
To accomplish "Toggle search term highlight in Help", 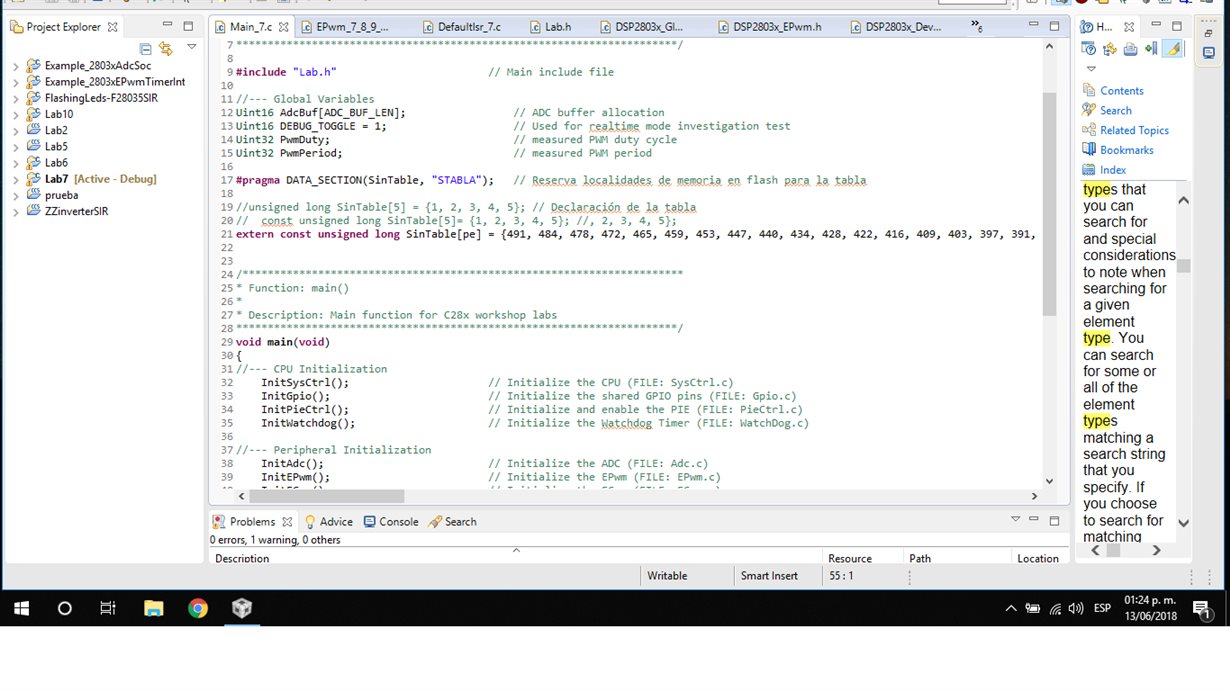I will [1173, 49].
